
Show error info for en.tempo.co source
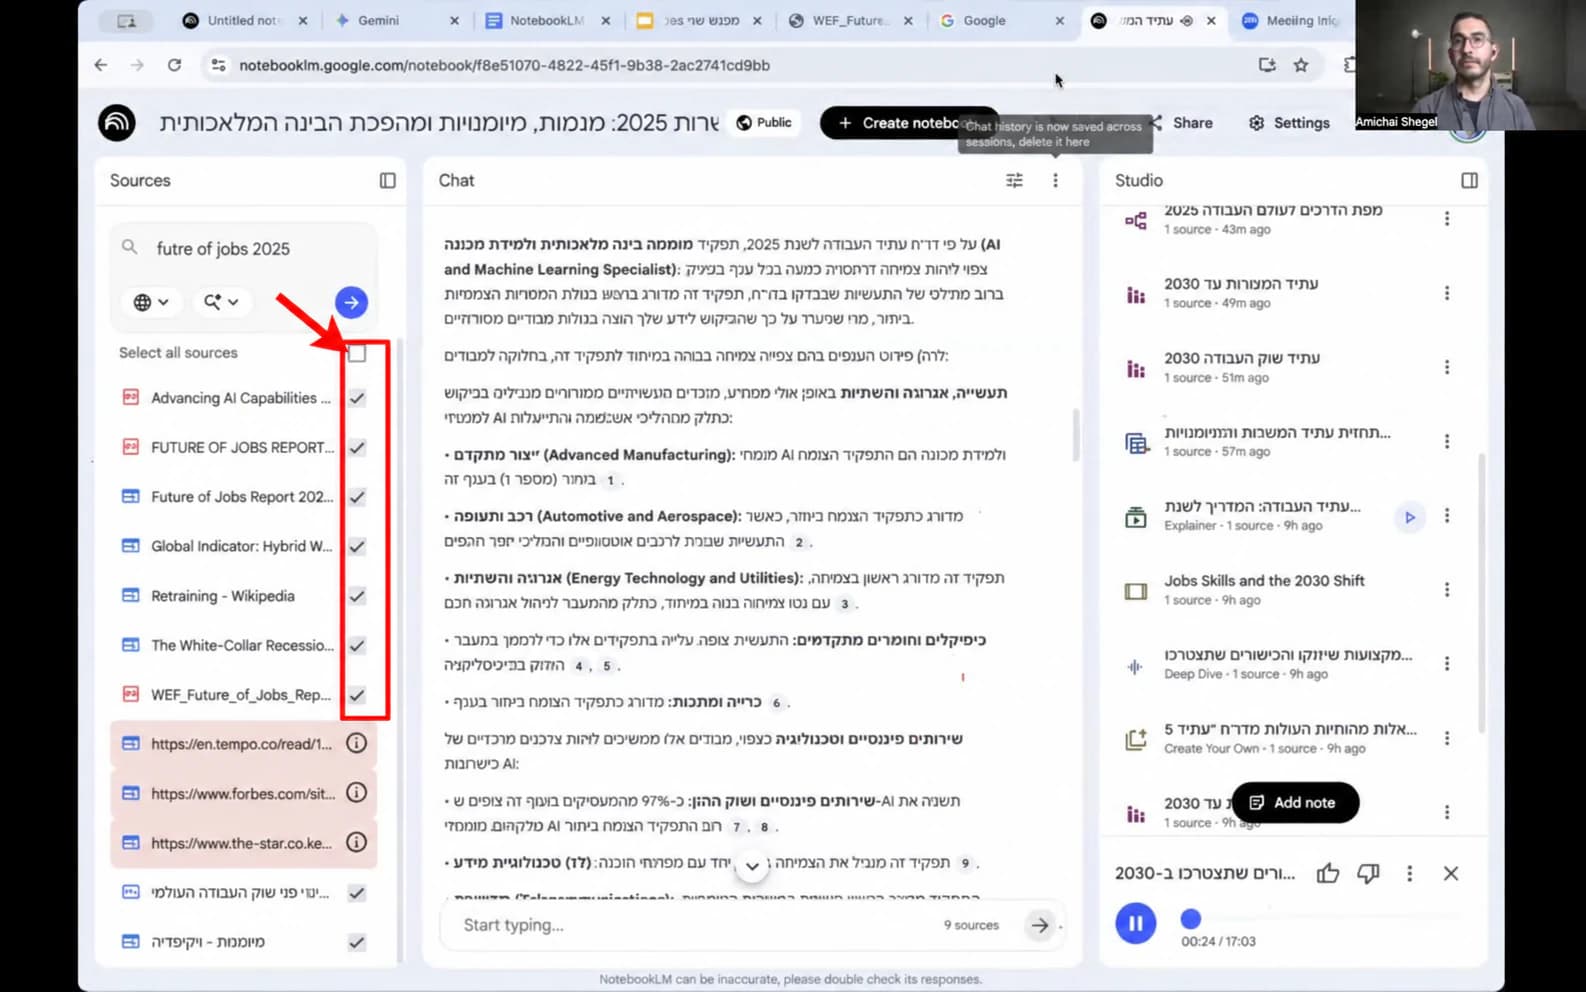[356, 743]
